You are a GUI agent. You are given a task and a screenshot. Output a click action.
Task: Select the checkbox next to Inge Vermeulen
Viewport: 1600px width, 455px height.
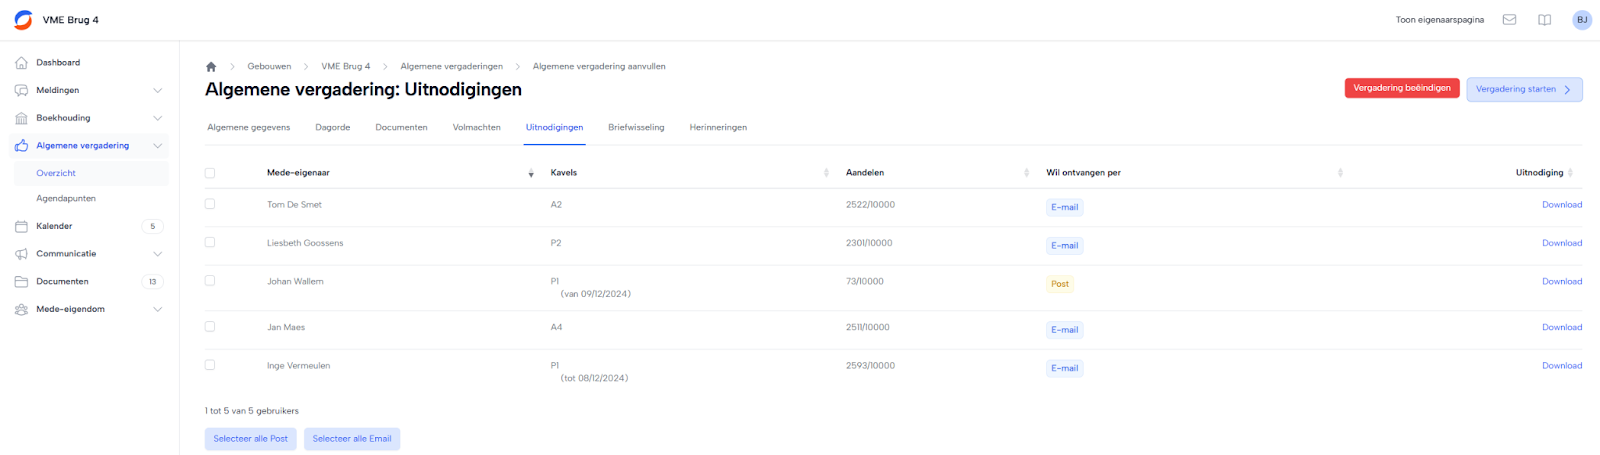point(210,365)
